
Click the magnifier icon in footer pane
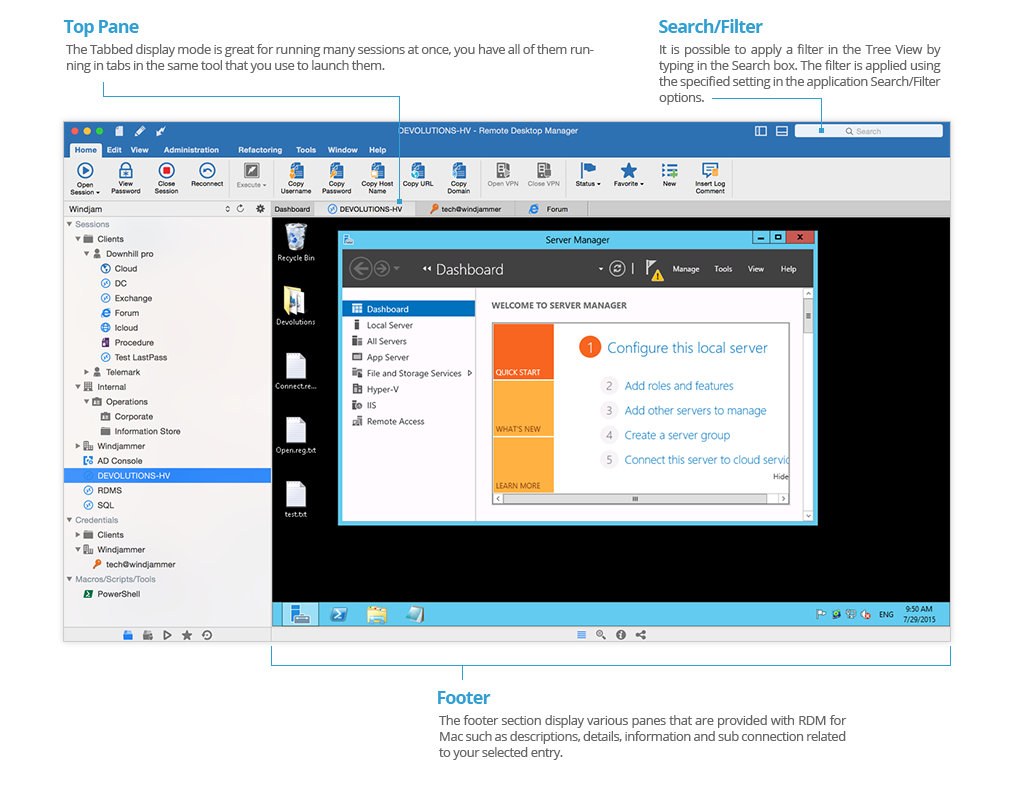601,635
